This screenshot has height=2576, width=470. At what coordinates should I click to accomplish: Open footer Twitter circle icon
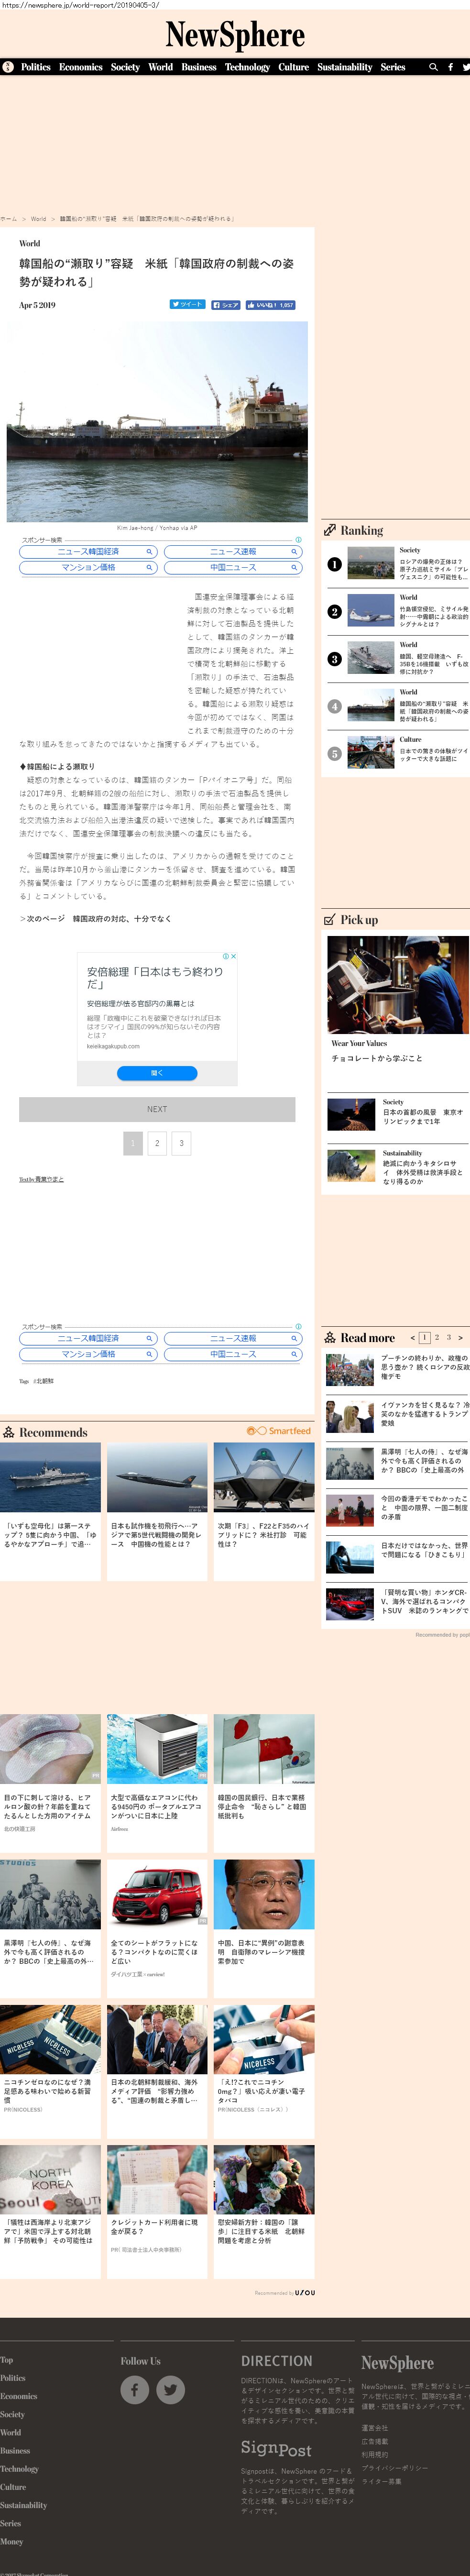pos(171,2389)
